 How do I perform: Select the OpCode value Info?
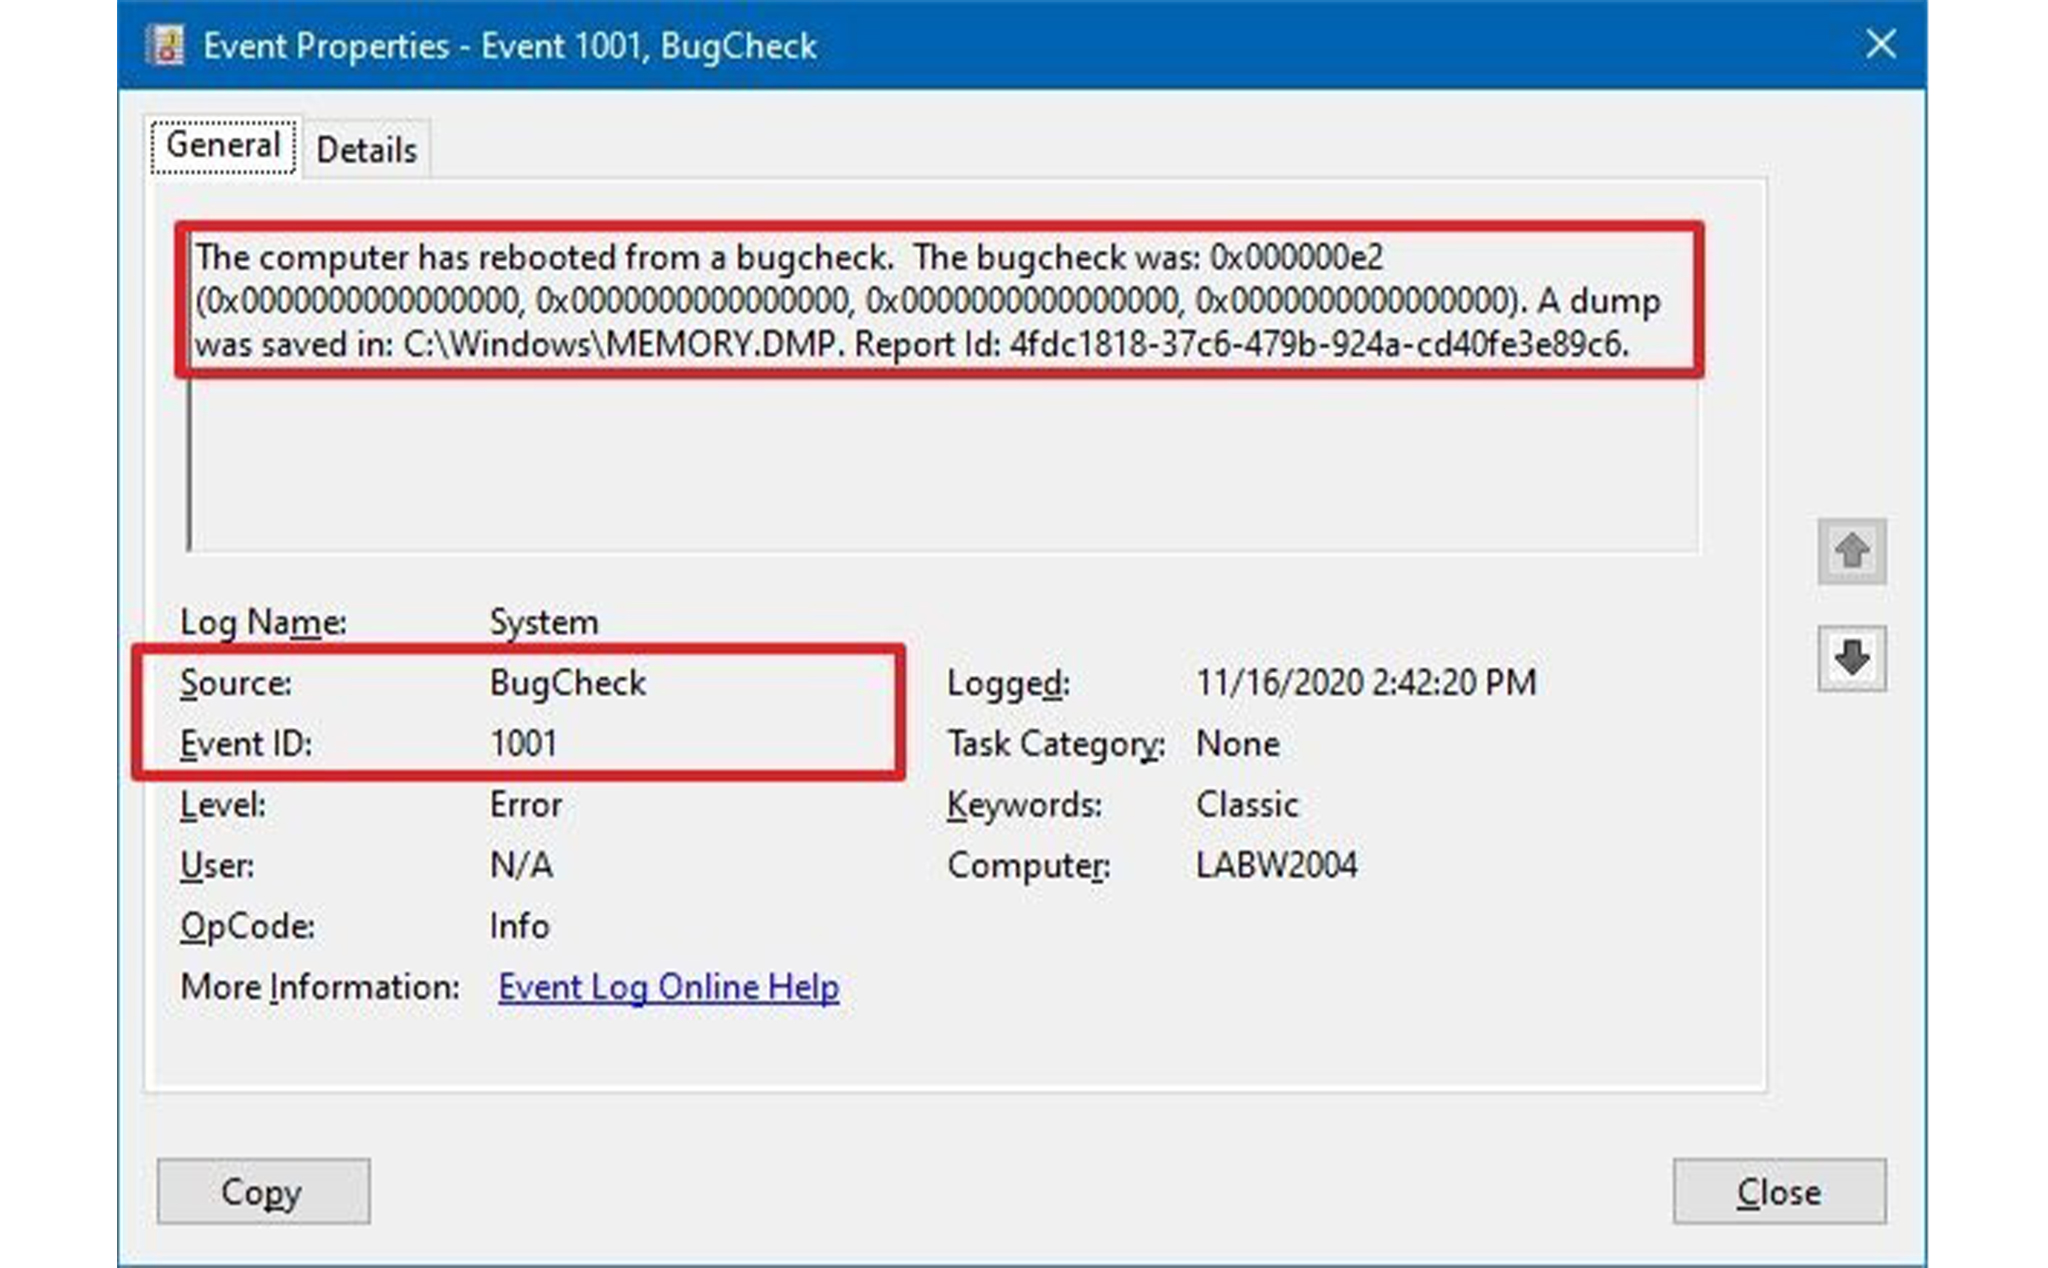point(519,926)
